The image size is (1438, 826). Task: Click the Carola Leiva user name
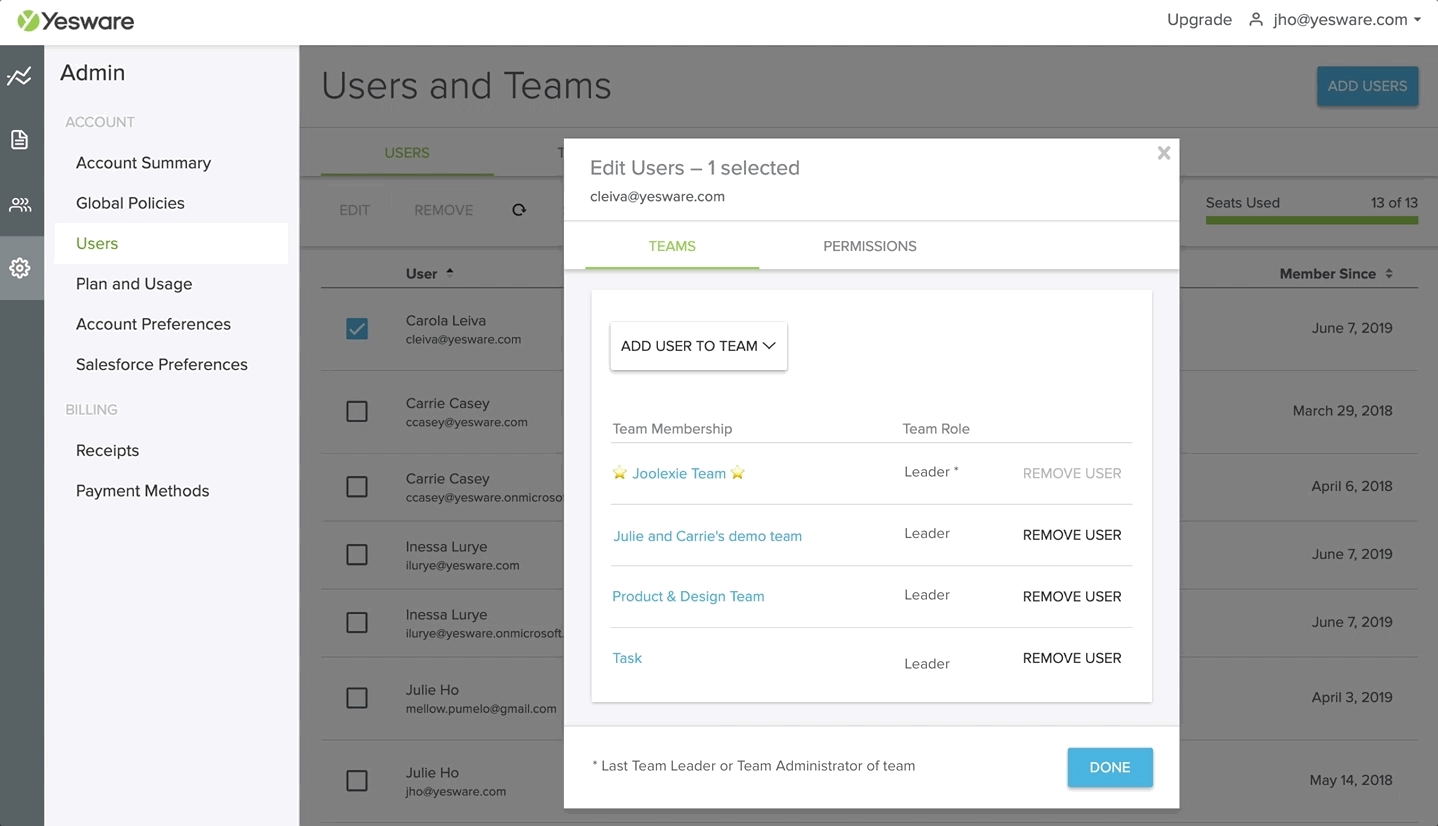click(446, 321)
